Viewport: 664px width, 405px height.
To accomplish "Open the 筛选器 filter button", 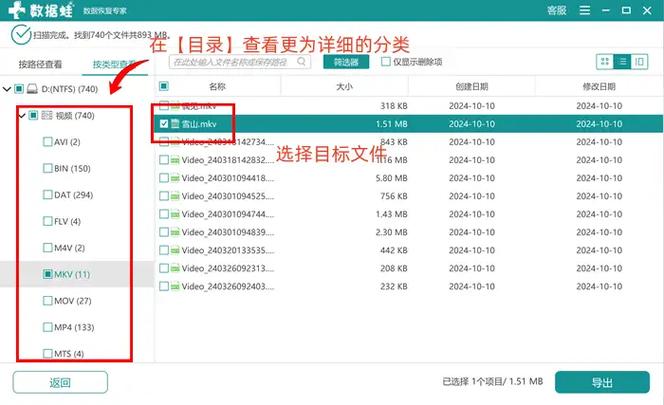I will tap(346, 62).
